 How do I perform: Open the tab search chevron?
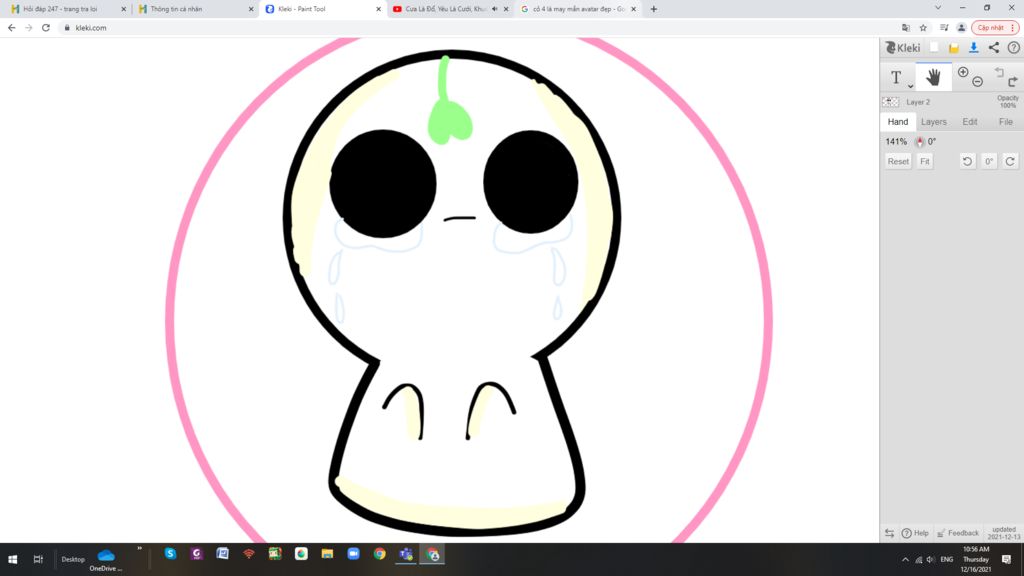click(938, 8)
